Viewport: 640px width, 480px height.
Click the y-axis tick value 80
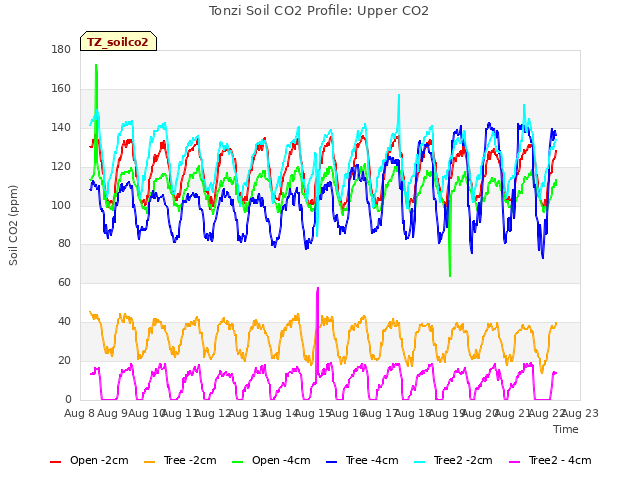click(64, 244)
